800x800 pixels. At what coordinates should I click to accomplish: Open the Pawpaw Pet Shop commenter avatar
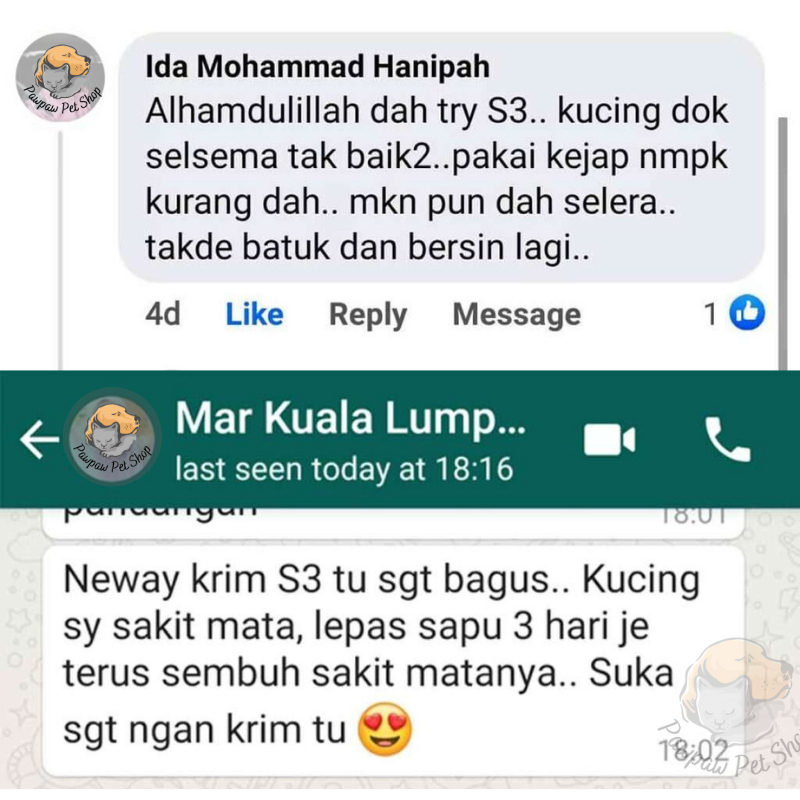(x=60, y=77)
